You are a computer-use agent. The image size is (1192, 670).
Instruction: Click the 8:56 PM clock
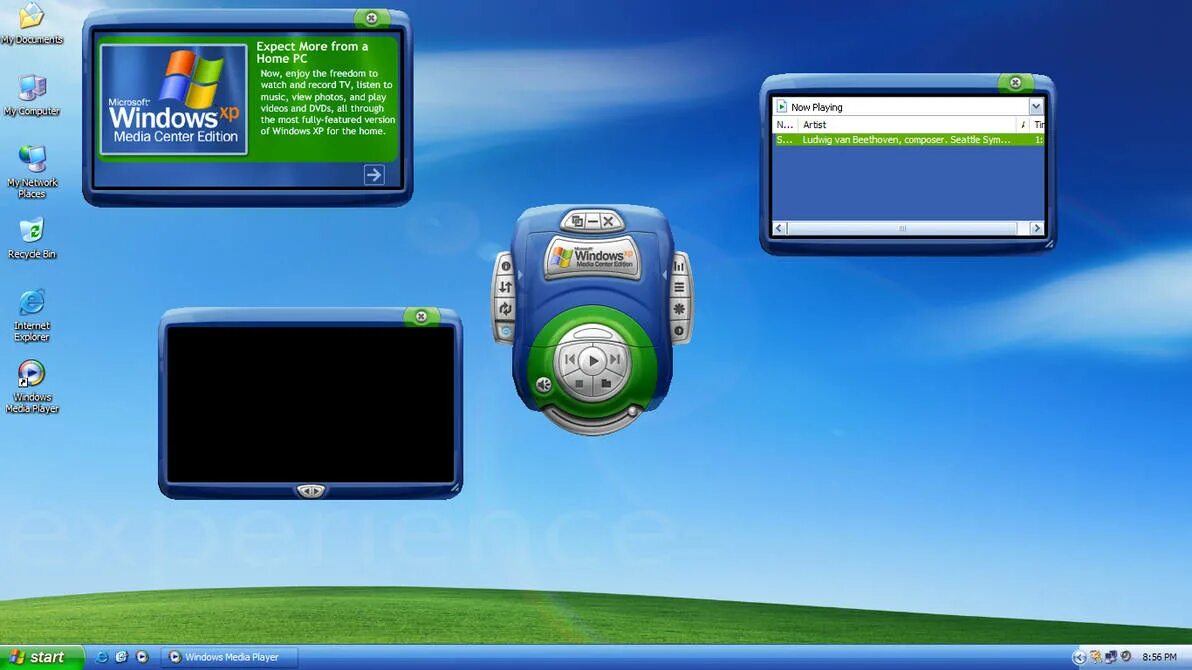(x=1159, y=657)
